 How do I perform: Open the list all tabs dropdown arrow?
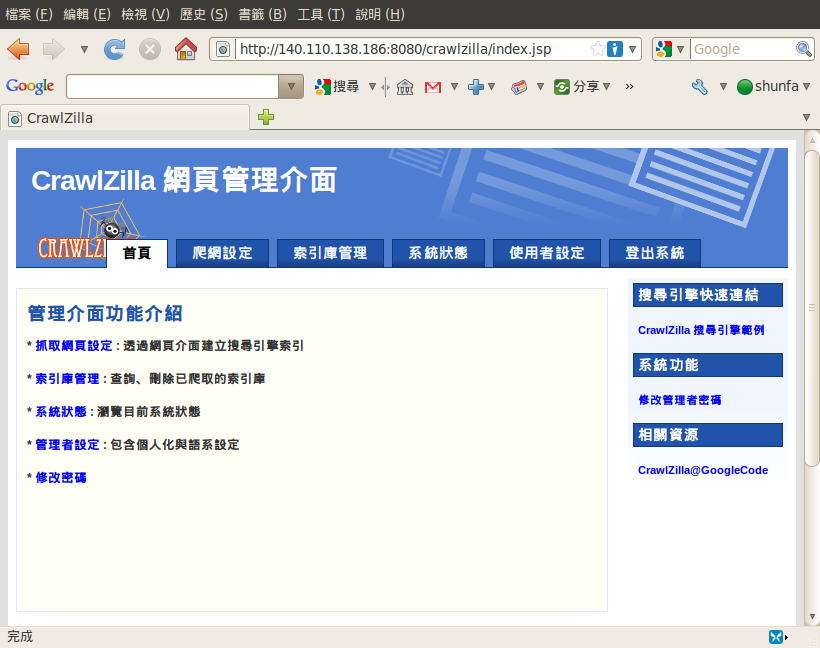[x=806, y=117]
